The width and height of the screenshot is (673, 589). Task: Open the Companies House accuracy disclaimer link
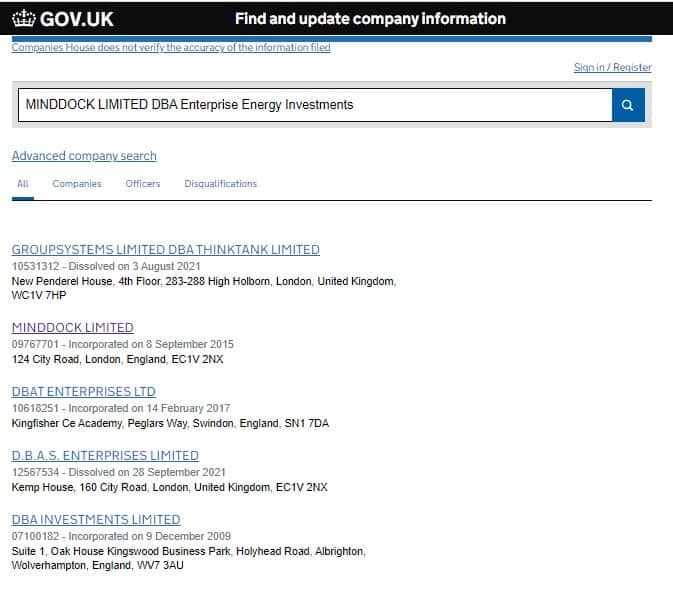click(171, 47)
